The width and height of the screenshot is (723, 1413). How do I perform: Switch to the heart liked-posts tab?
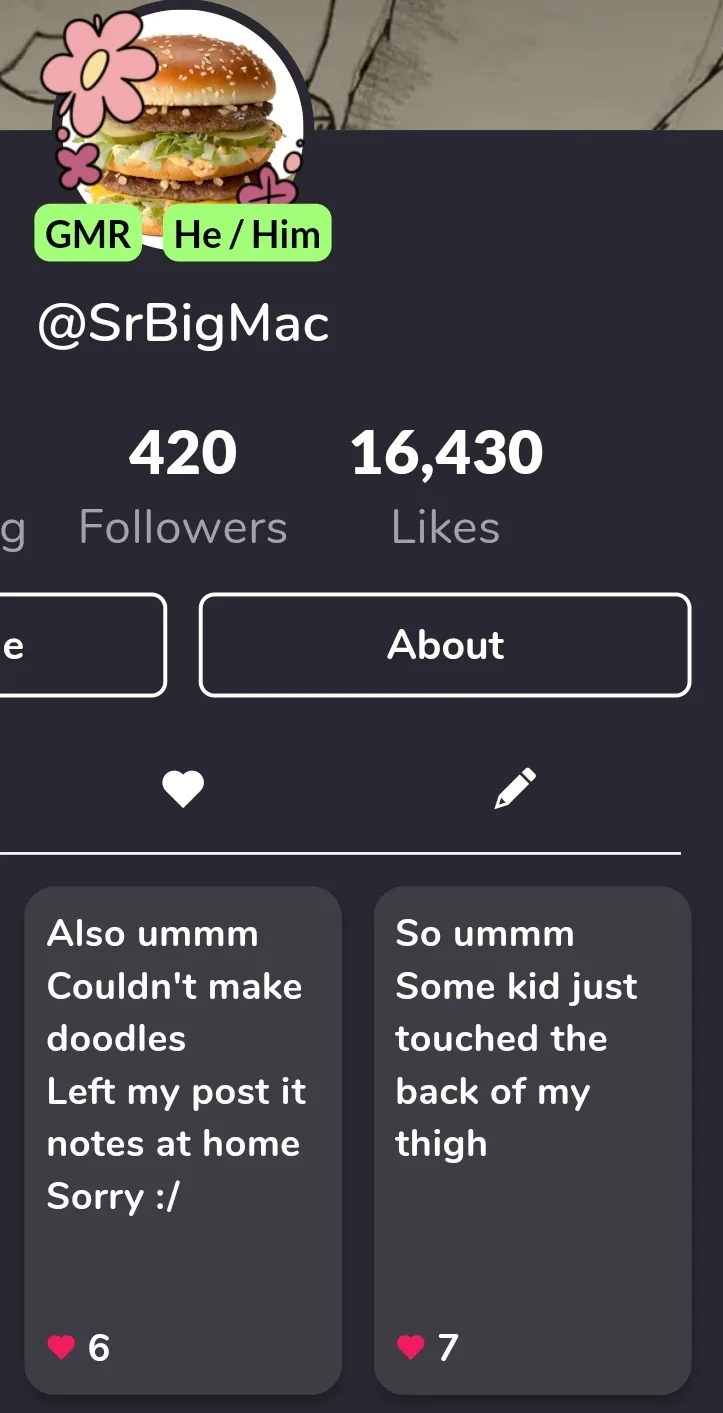click(183, 790)
